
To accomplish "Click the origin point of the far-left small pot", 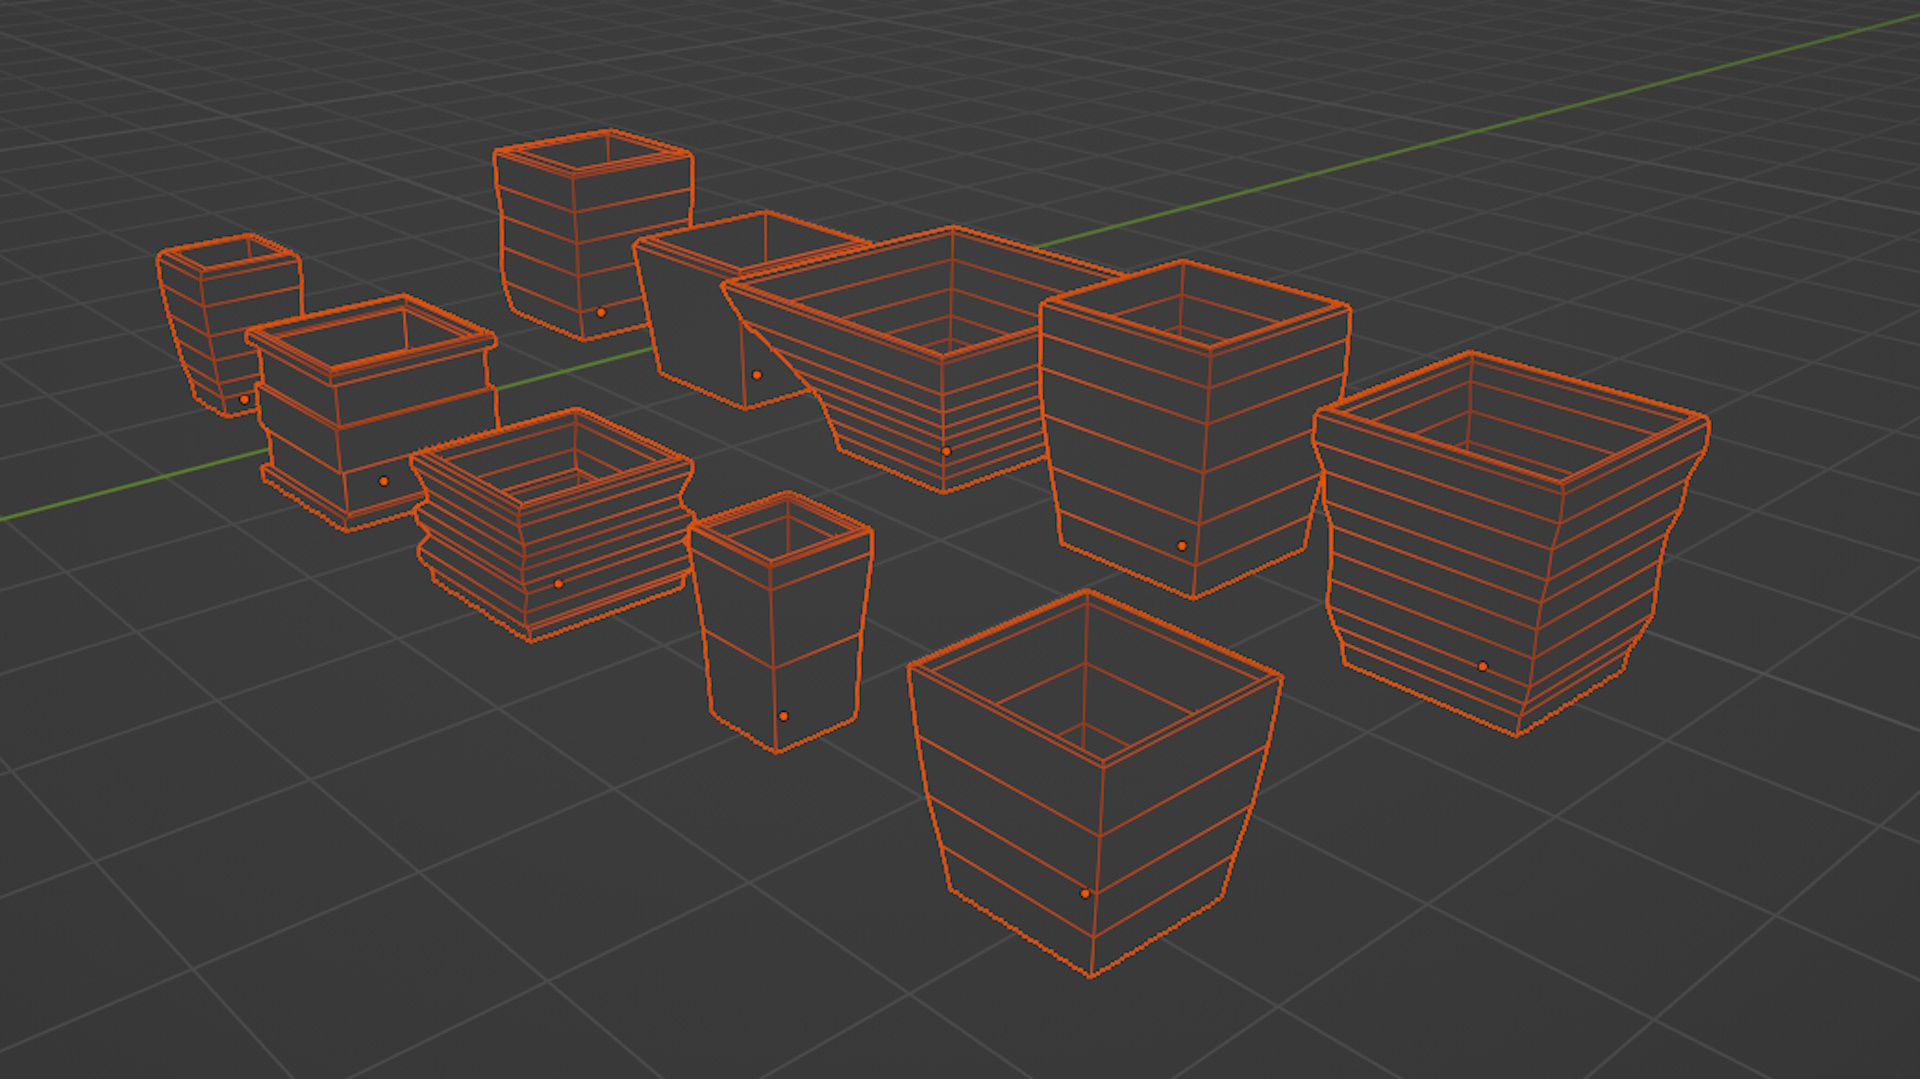I will [244, 399].
